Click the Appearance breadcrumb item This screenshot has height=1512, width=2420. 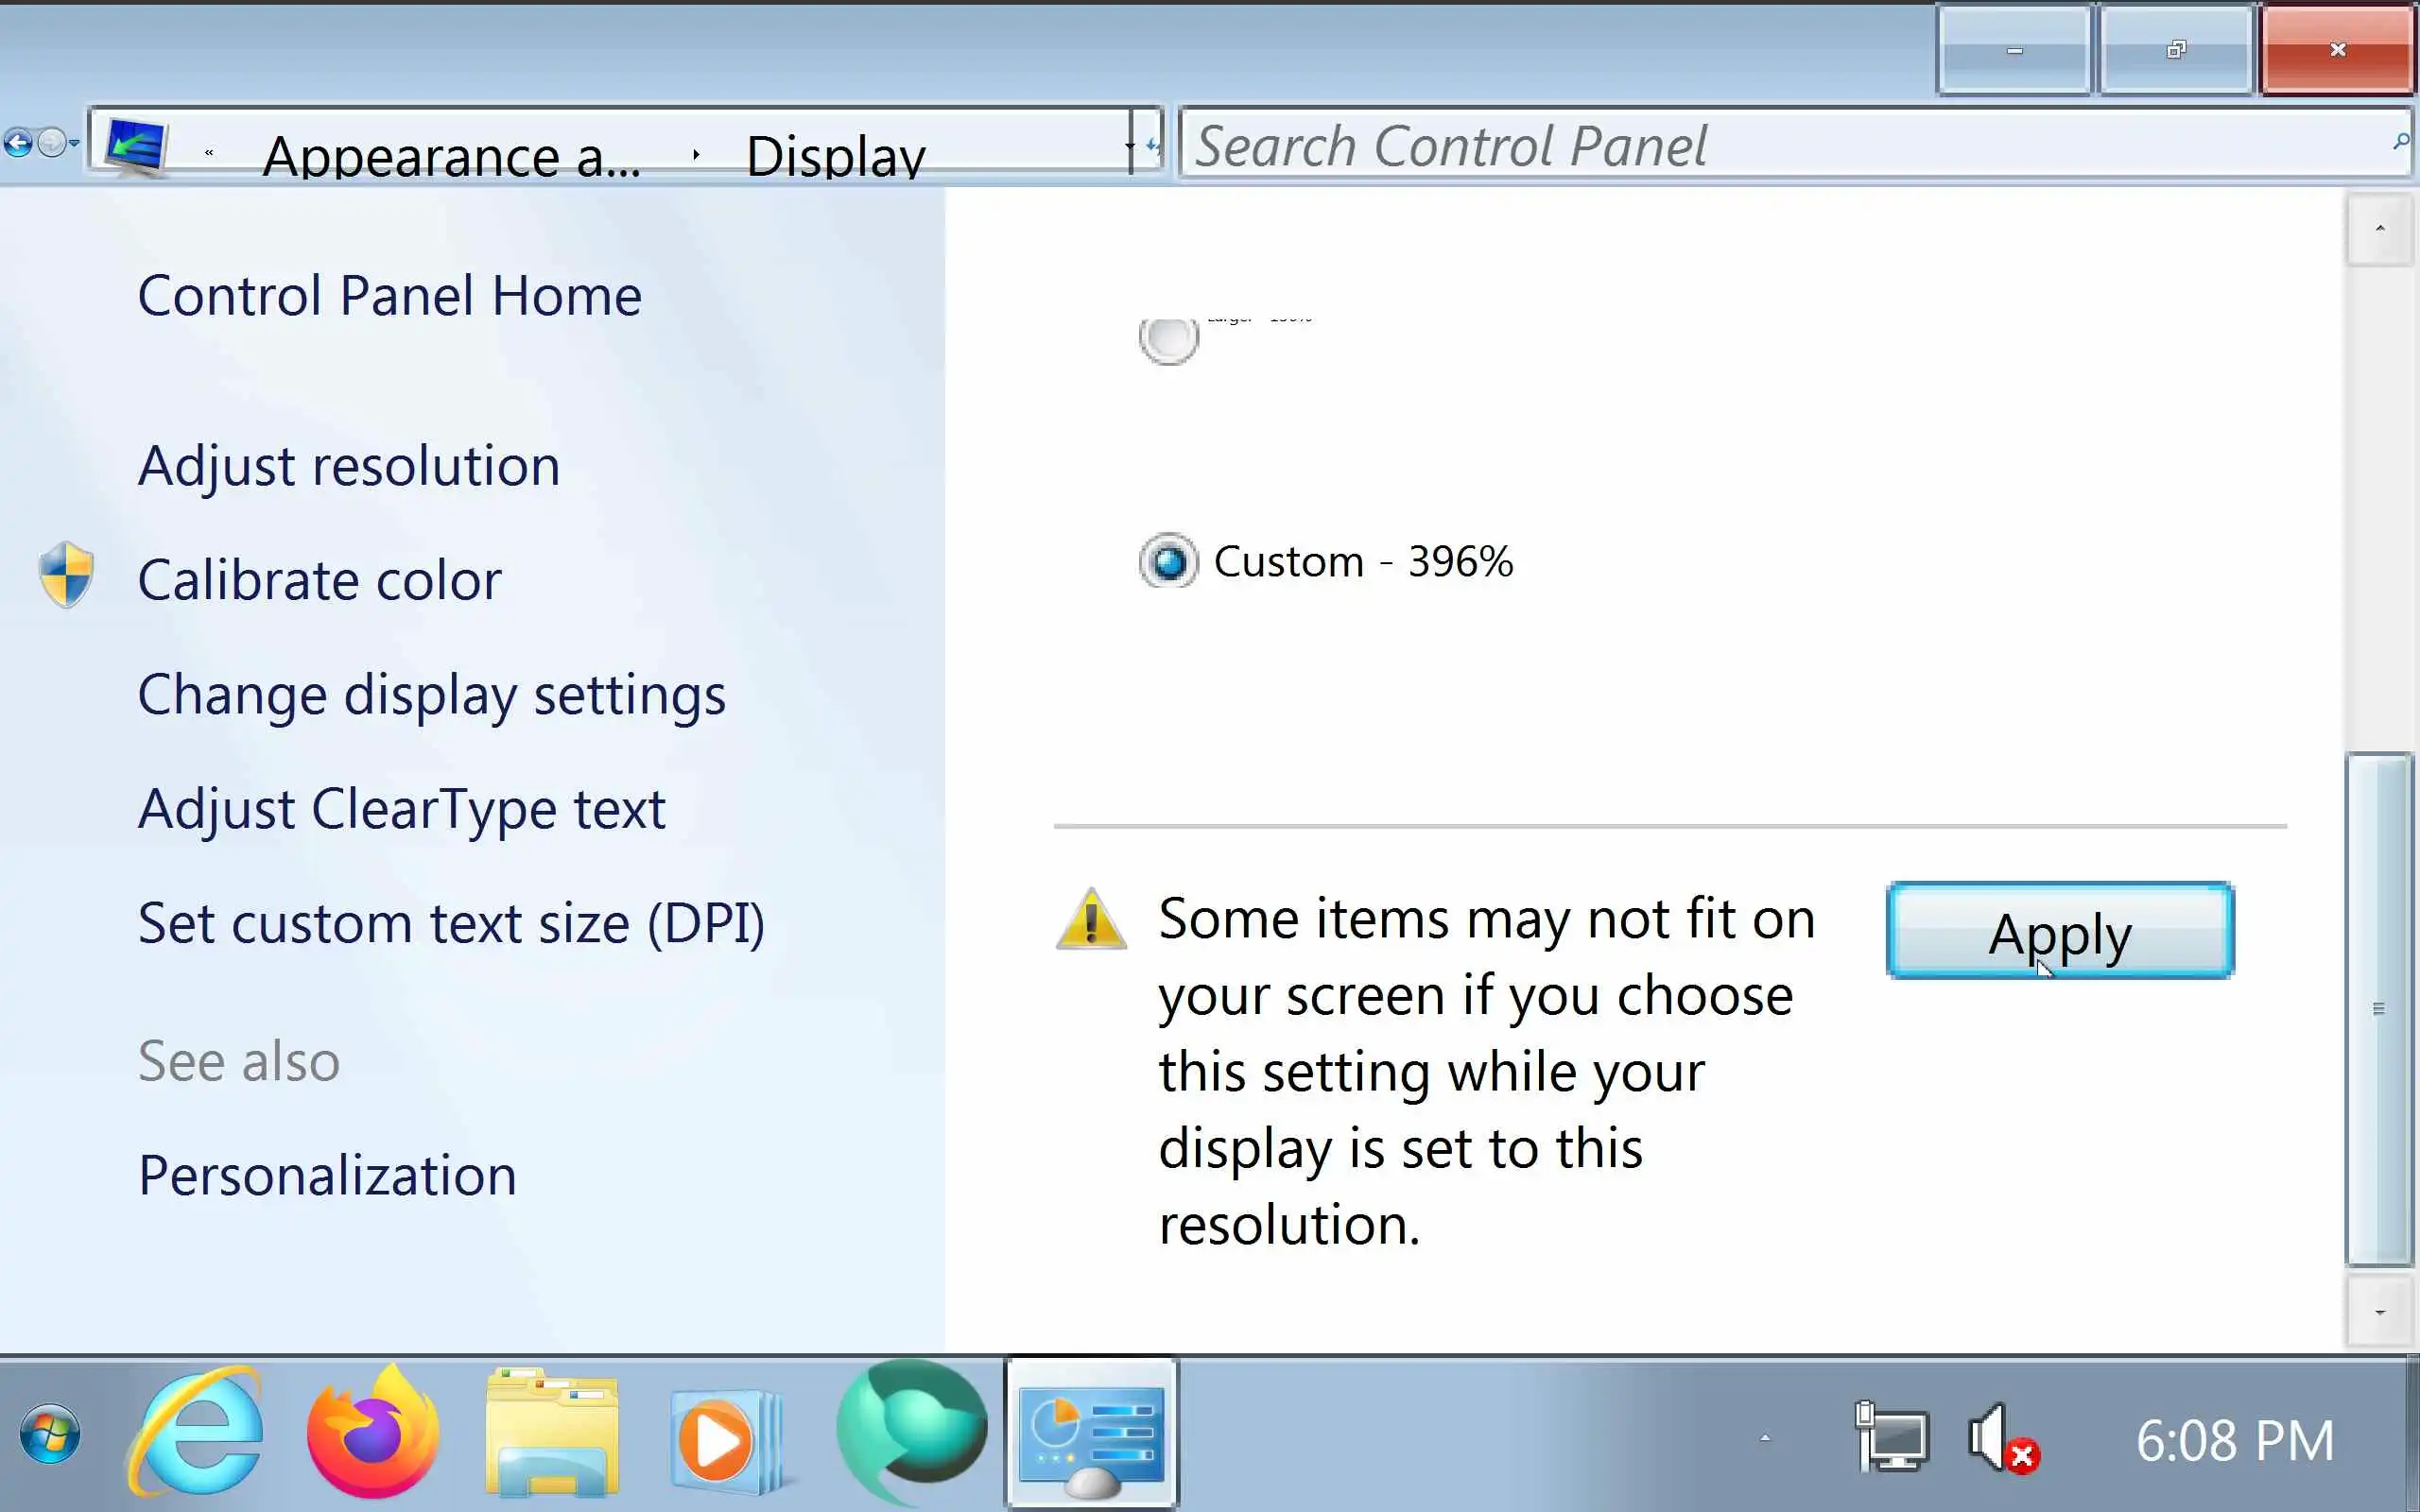pyautogui.click(x=450, y=156)
